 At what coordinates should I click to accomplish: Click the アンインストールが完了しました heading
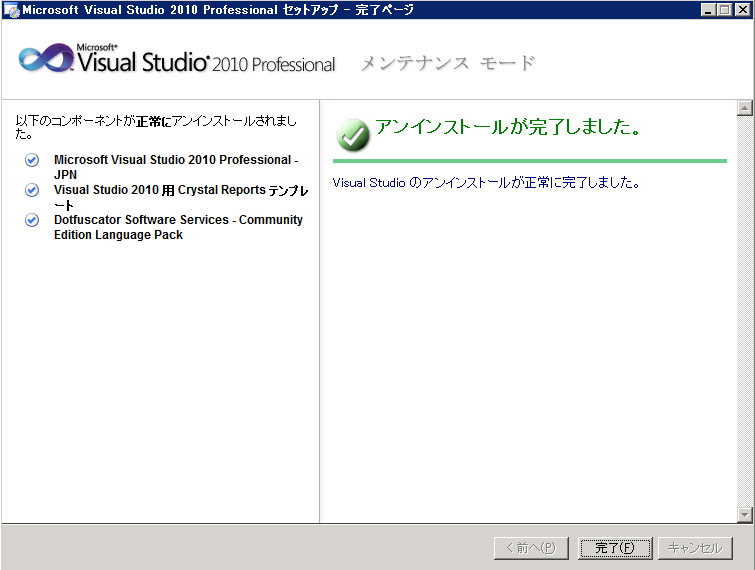pos(507,128)
